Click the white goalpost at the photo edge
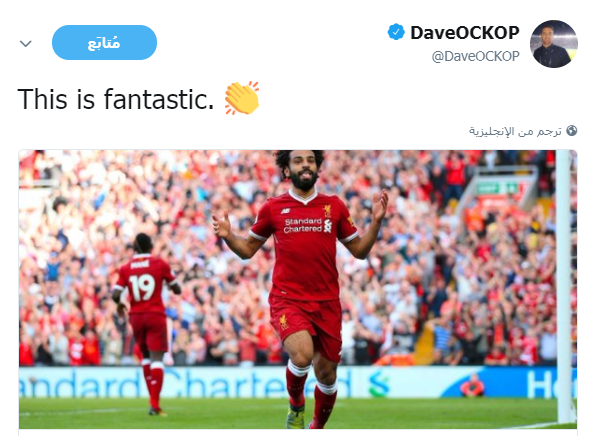Viewport: 598px width, 436px height. pos(564,286)
